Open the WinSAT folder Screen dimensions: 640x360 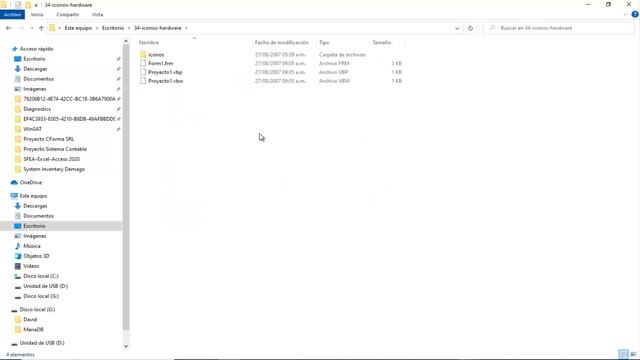click(x=32, y=129)
